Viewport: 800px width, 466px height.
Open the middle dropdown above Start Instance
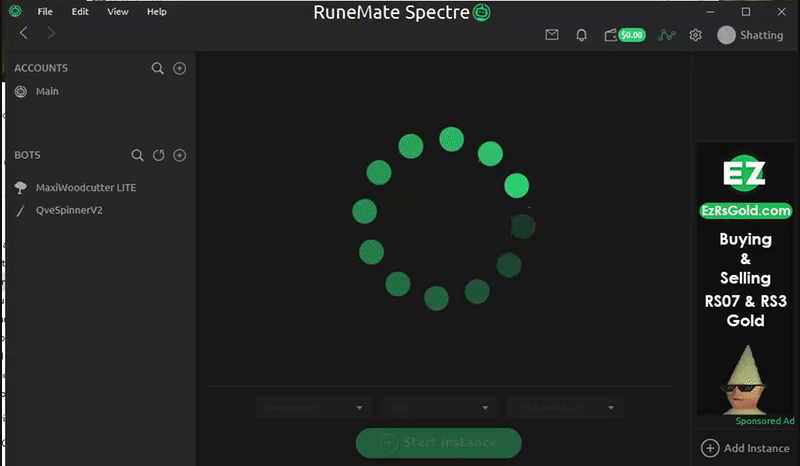pyautogui.click(x=439, y=407)
